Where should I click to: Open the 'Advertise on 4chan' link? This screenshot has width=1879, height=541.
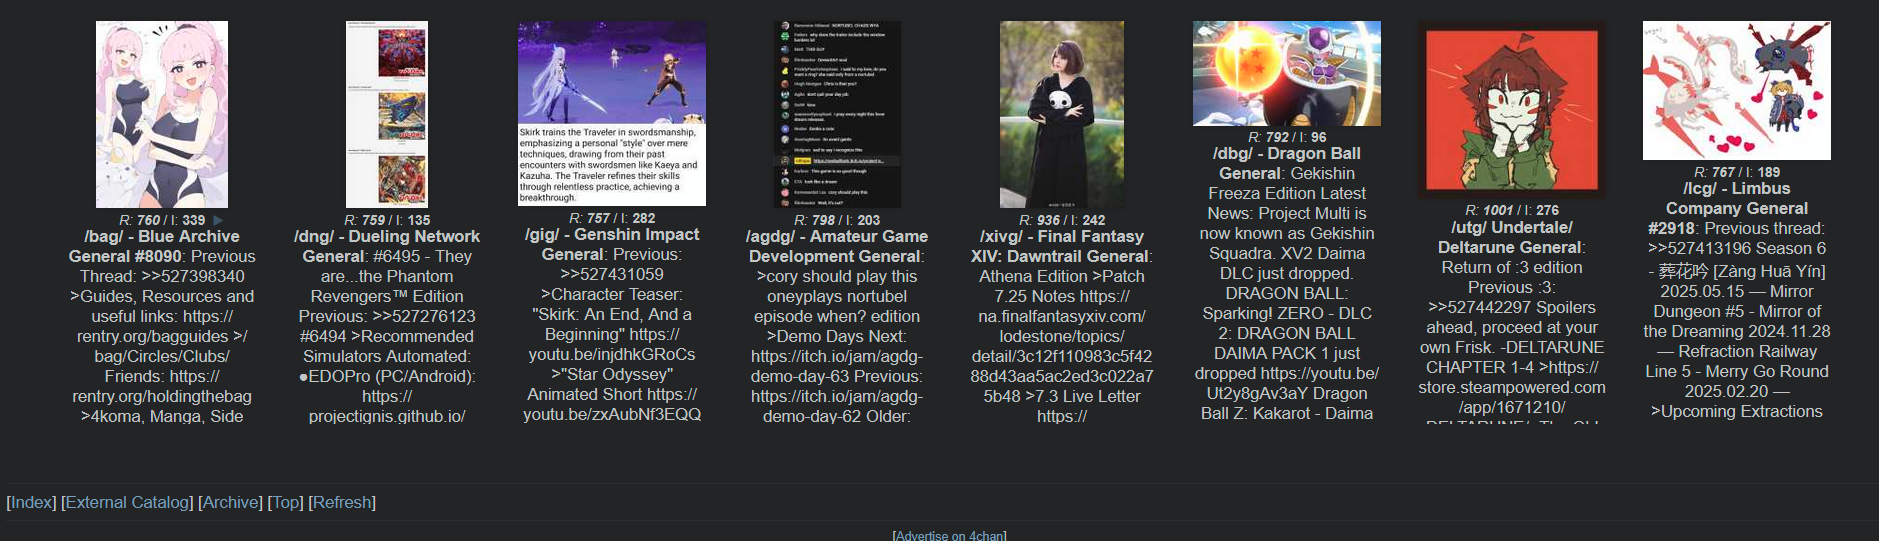(x=949, y=535)
